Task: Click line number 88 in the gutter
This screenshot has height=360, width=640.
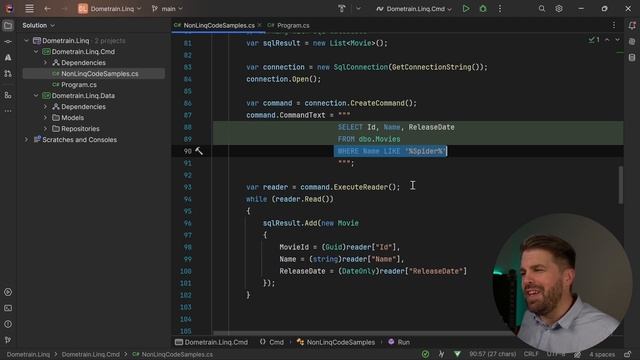Action: point(187,127)
